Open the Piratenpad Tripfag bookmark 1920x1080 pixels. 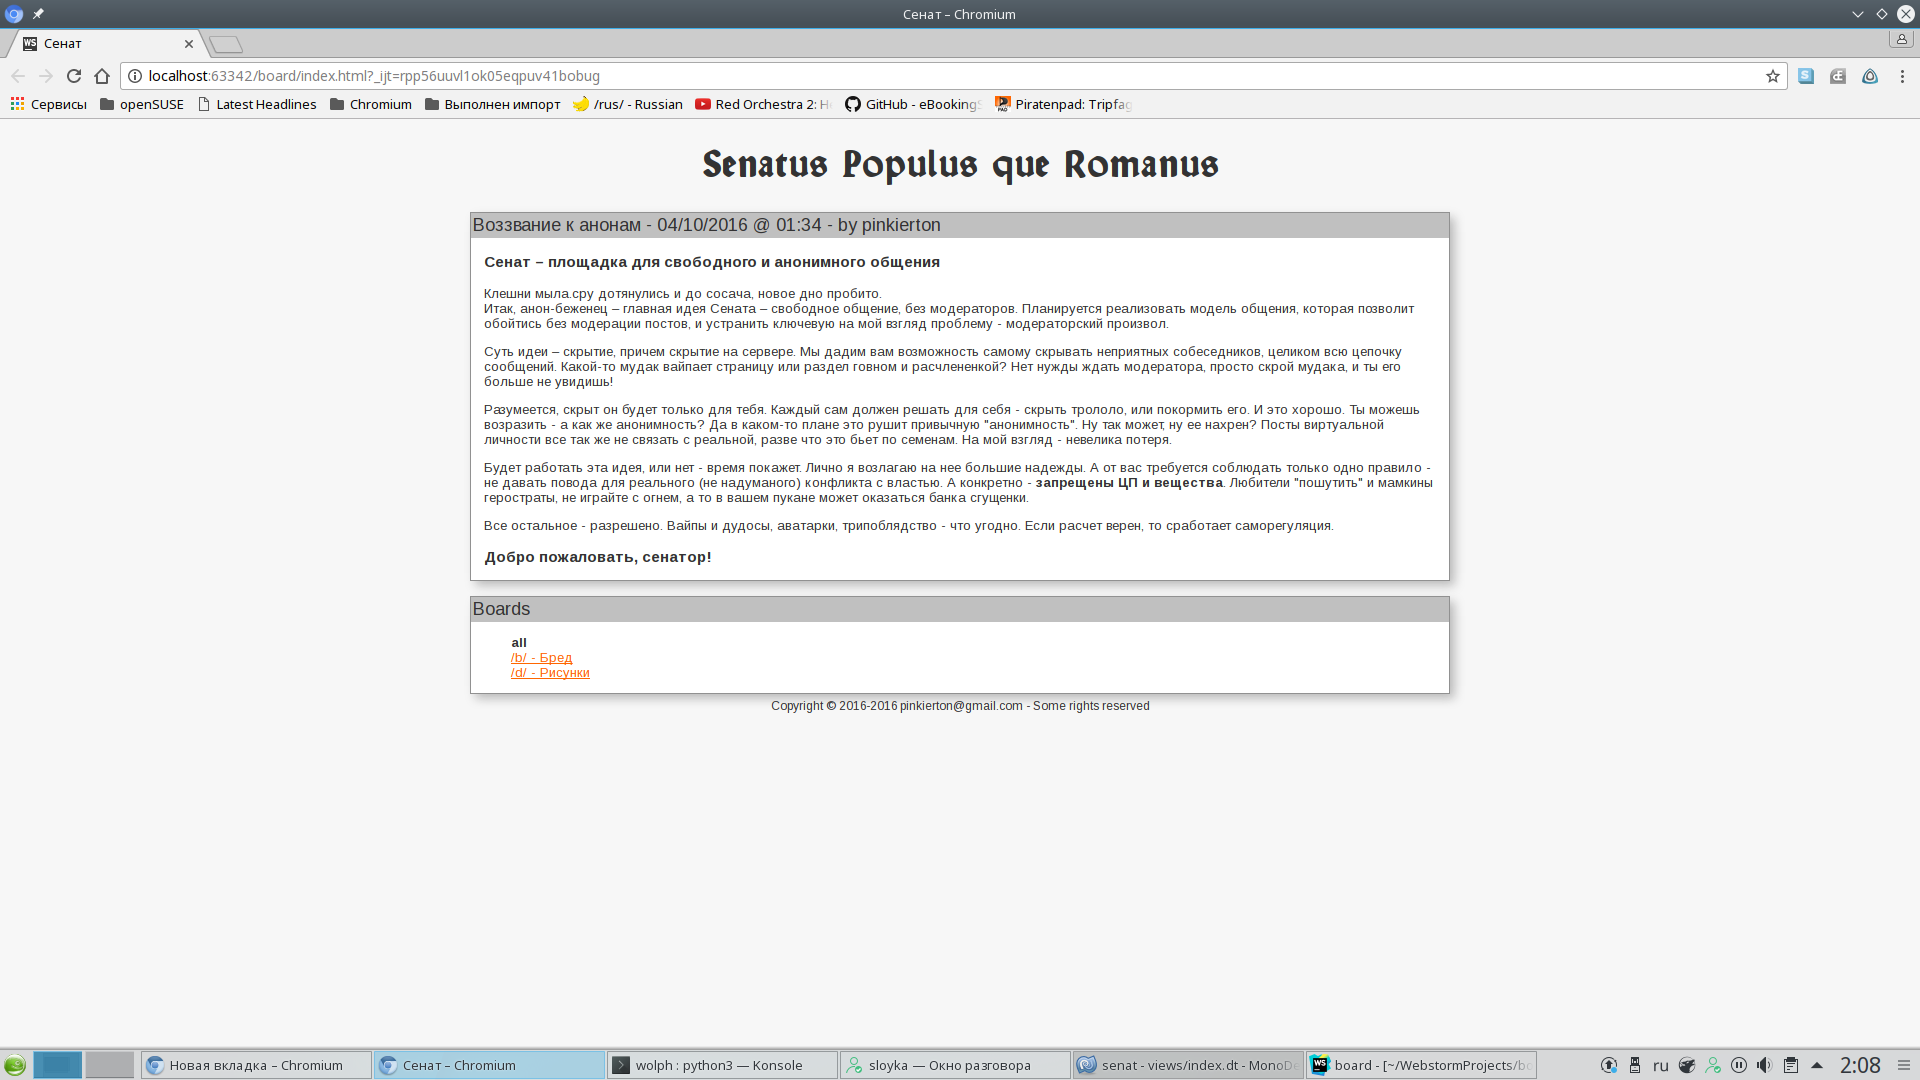[1063, 104]
